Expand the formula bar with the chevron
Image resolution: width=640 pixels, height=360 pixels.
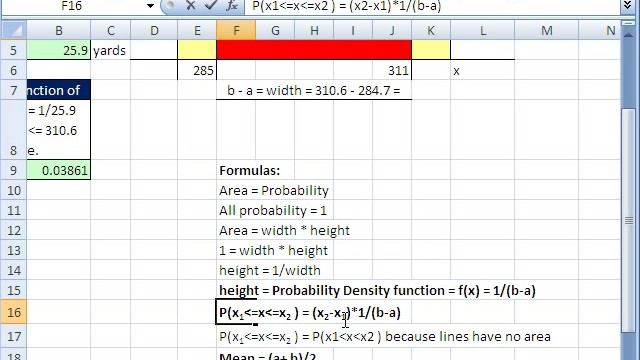coord(628,6)
